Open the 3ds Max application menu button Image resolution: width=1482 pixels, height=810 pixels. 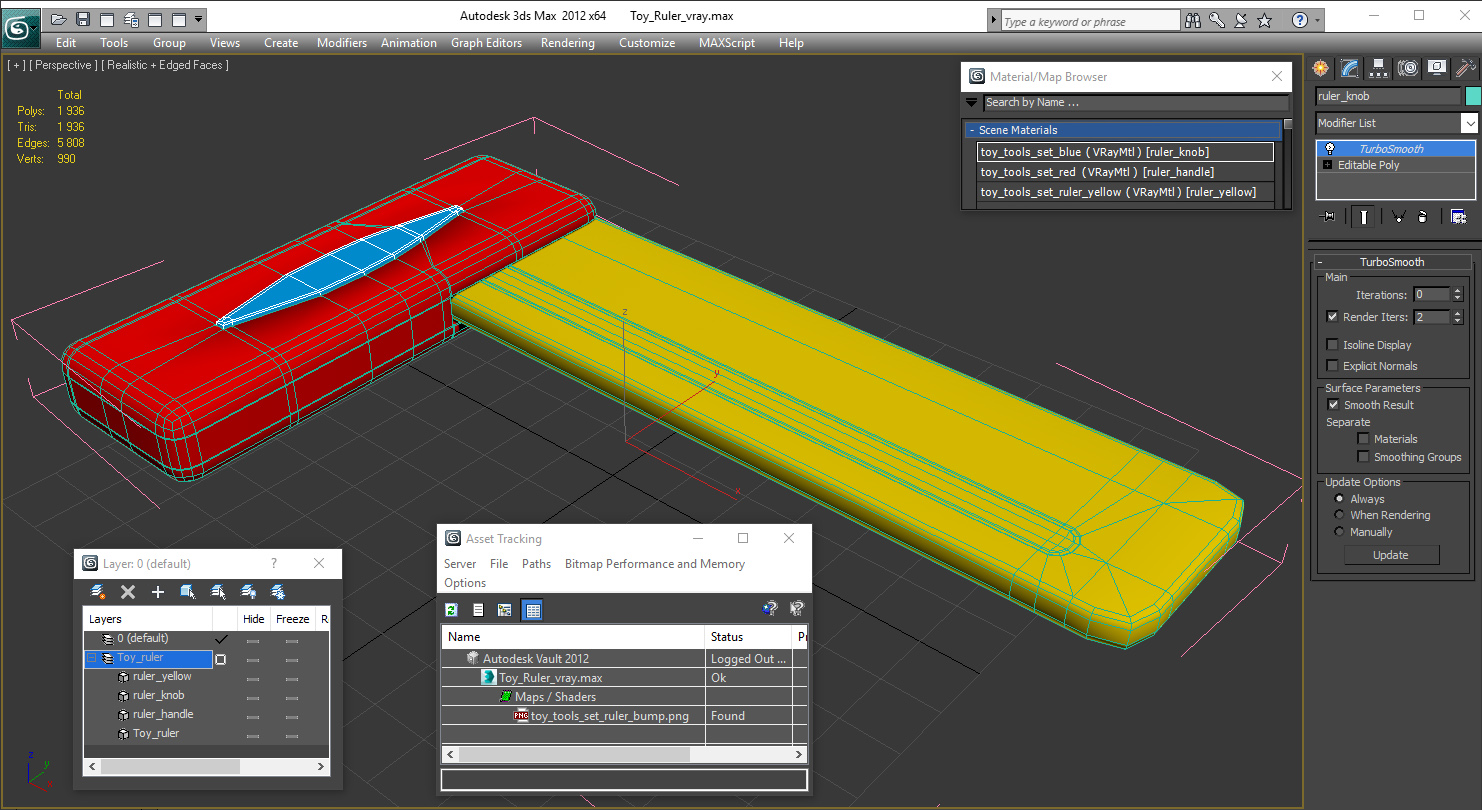pos(20,26)
